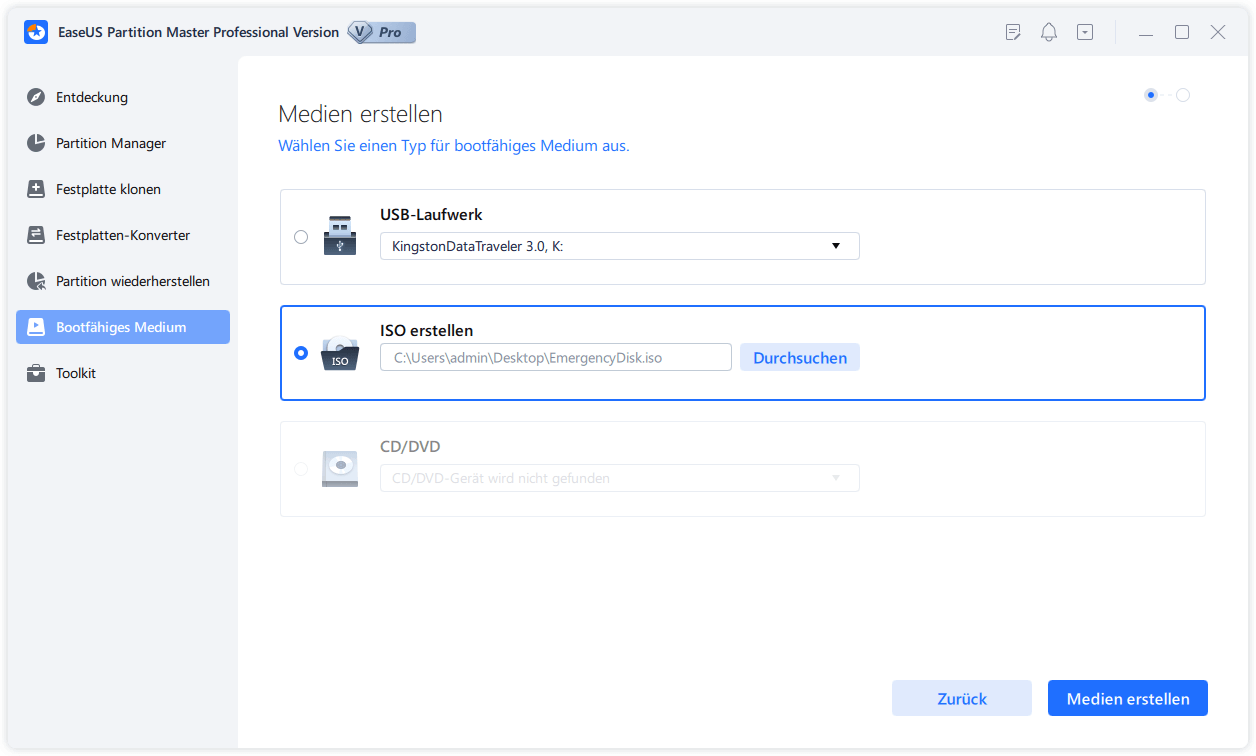
Task: Click the first step indicator dot
Action: [1151, 95]
